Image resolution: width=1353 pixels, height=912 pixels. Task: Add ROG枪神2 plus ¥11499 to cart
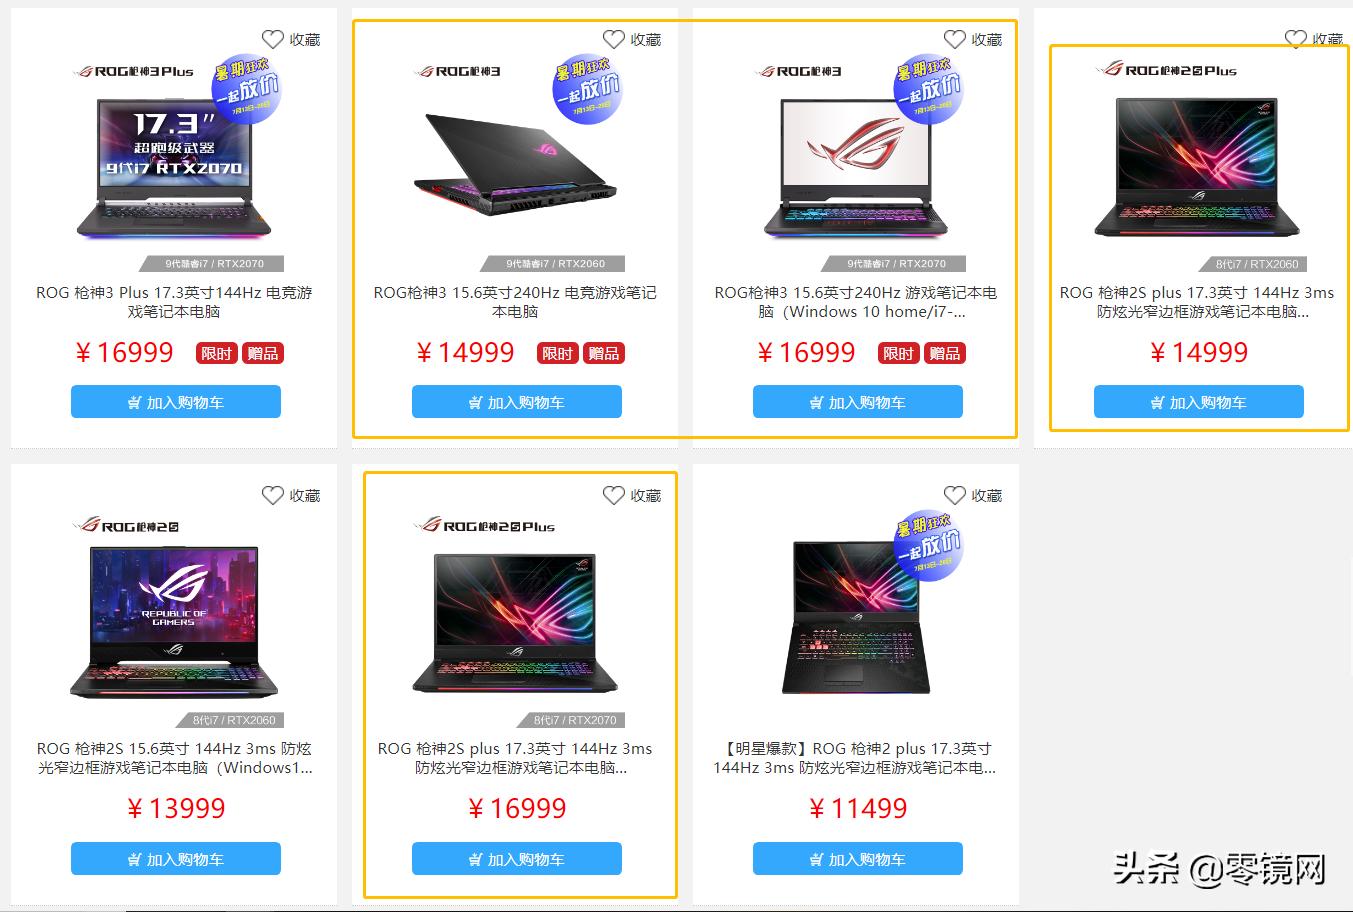pyautogui.click(x=858, y=859)
